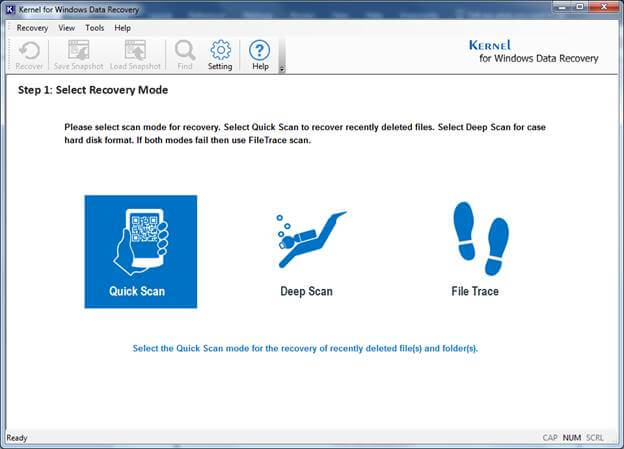Click the Kernel for Windows Data Recovery logo
624x449 pixels.
[x=534, y=51]
